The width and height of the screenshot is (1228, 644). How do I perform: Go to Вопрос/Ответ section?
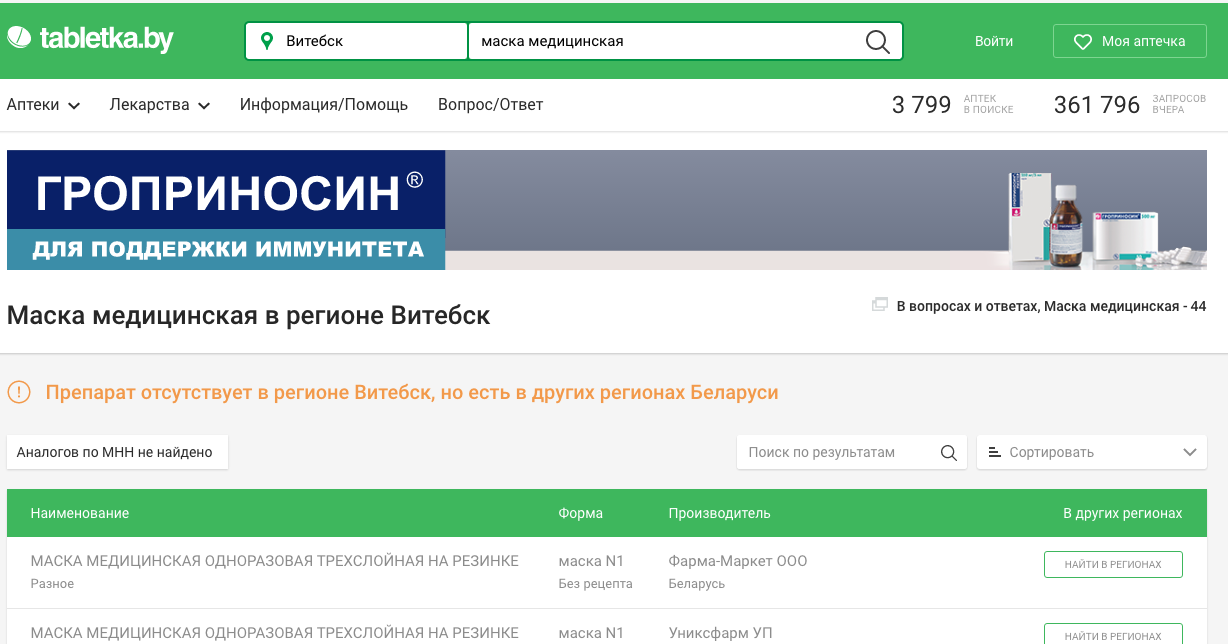tap(490, 105)
